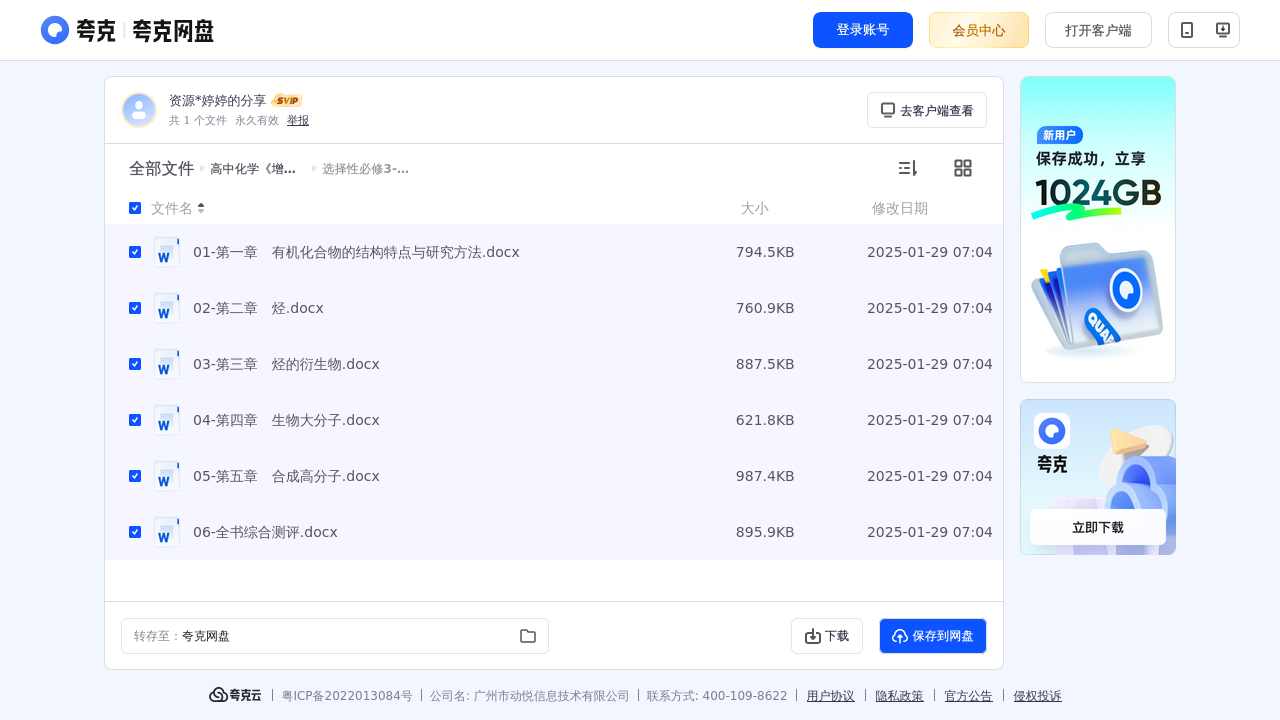Viewport: 1280px width, 720px height.
Task: Click Word icon of 02-第二章 file
Action: click(167, 308)
